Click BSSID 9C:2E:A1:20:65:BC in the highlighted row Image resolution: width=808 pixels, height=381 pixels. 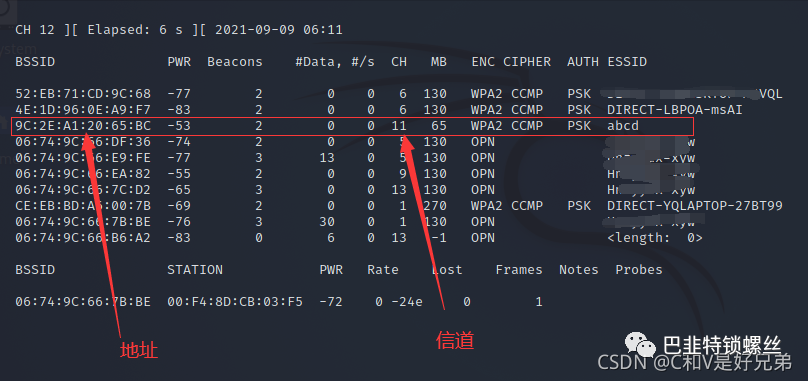pyautogui.click(x=83, y=126)
